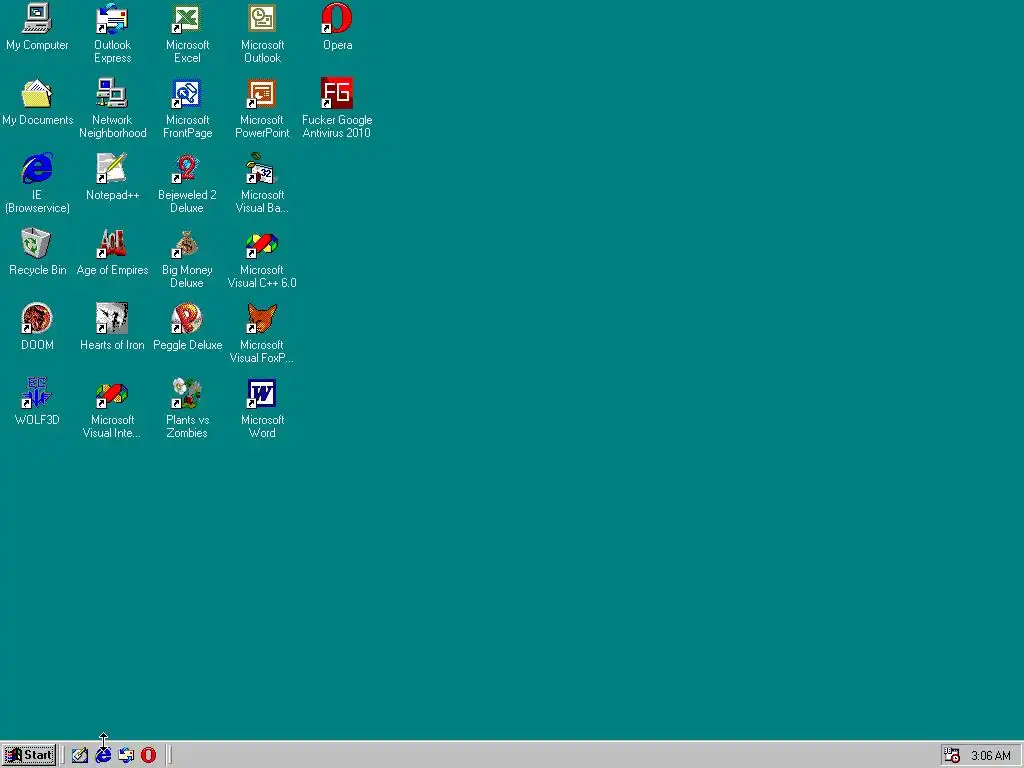The image size is (1024, 768).
Task: Click the grip handle right of Quick Launch
Action: (169, 755)
